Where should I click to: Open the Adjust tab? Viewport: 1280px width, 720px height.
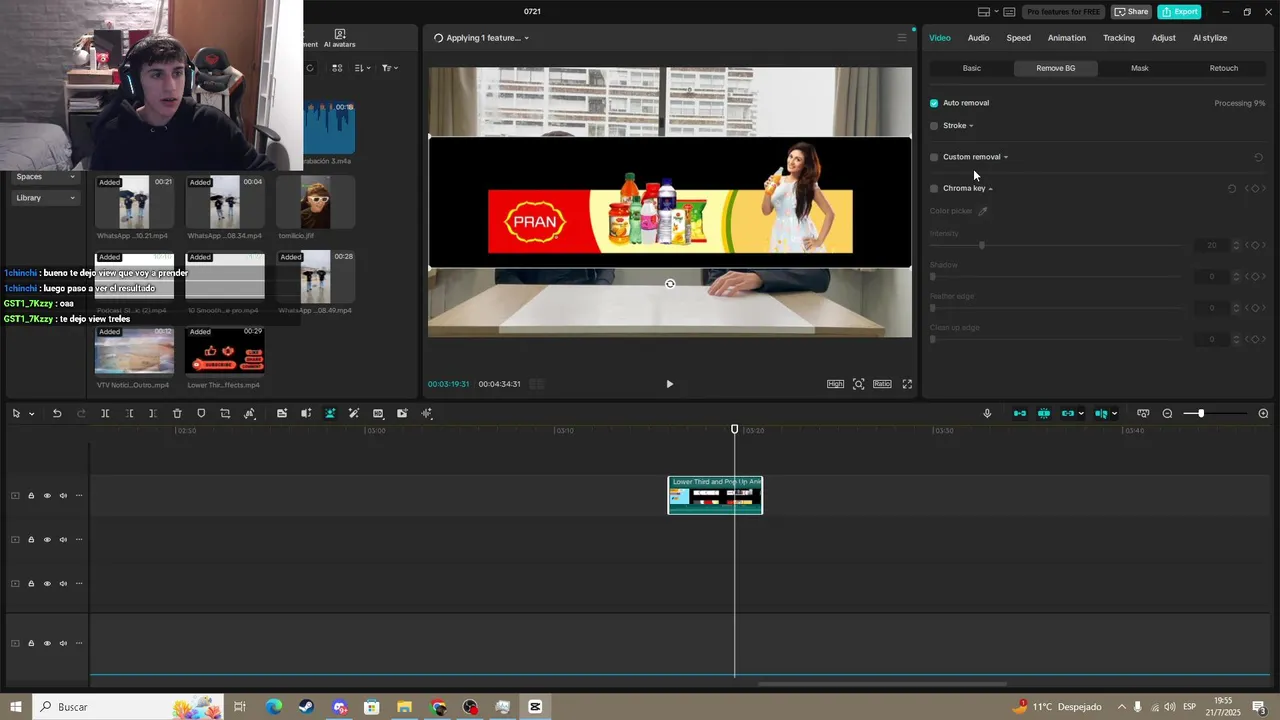tap(1163, 38)
